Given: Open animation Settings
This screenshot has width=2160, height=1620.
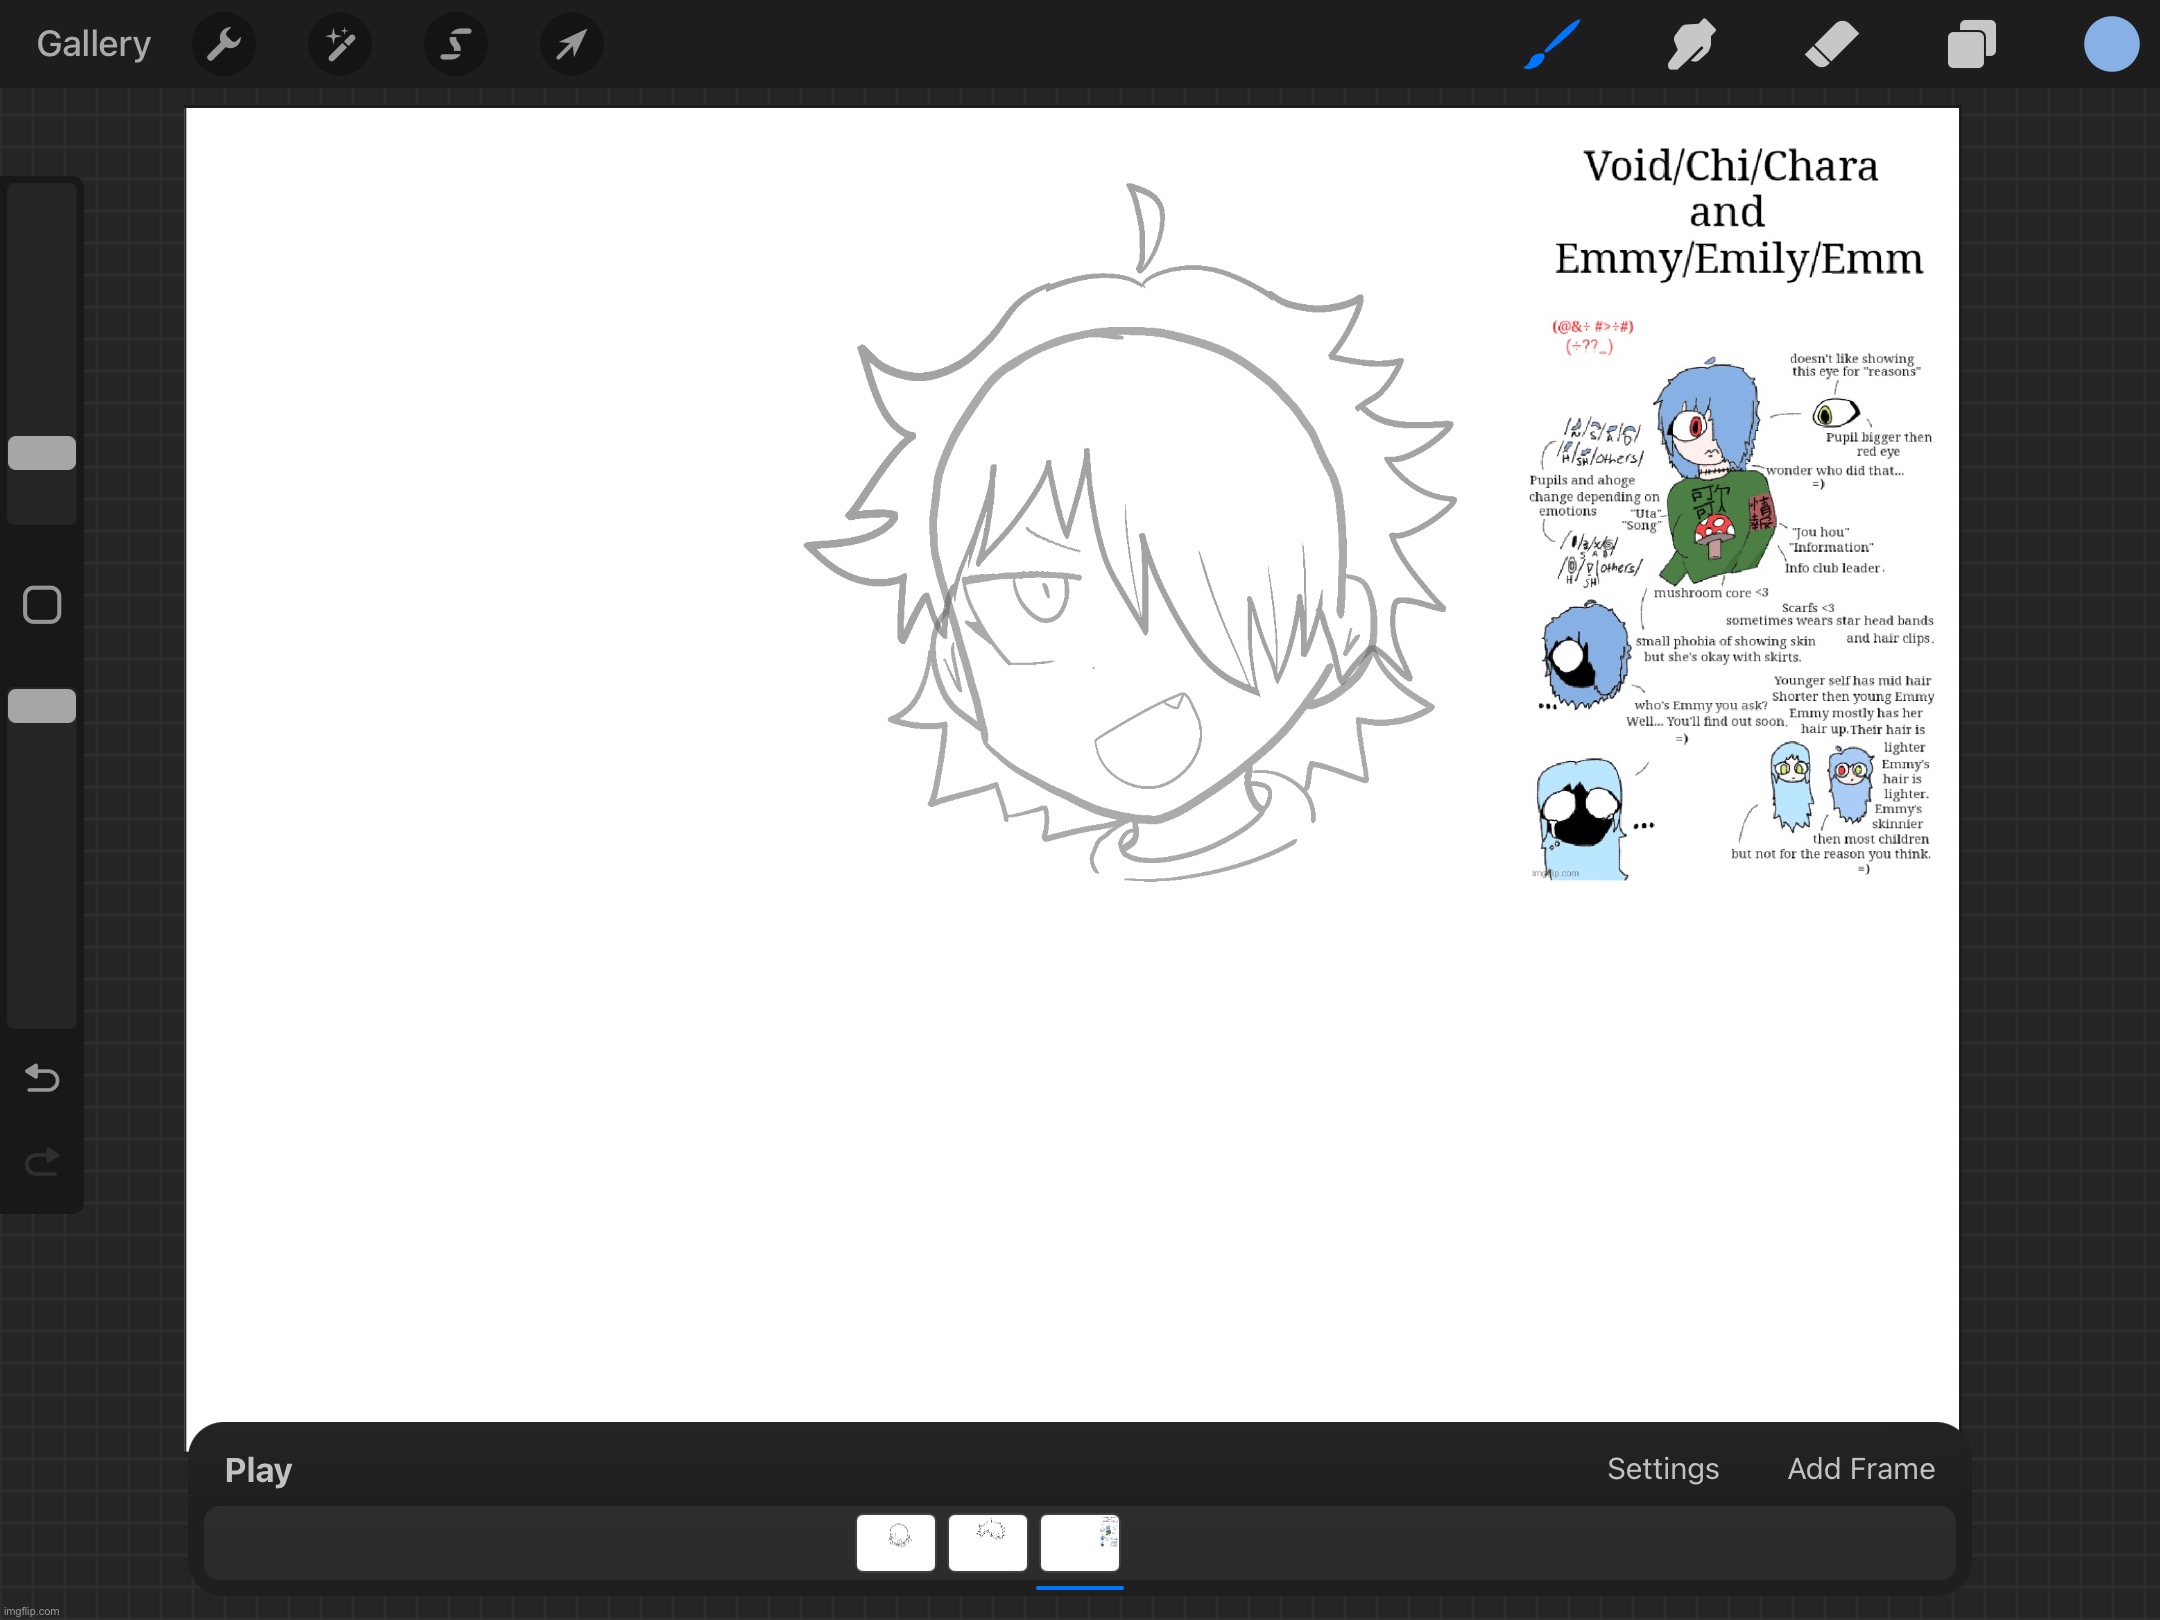Looking at the screenshot, I should [1663, 1468].
